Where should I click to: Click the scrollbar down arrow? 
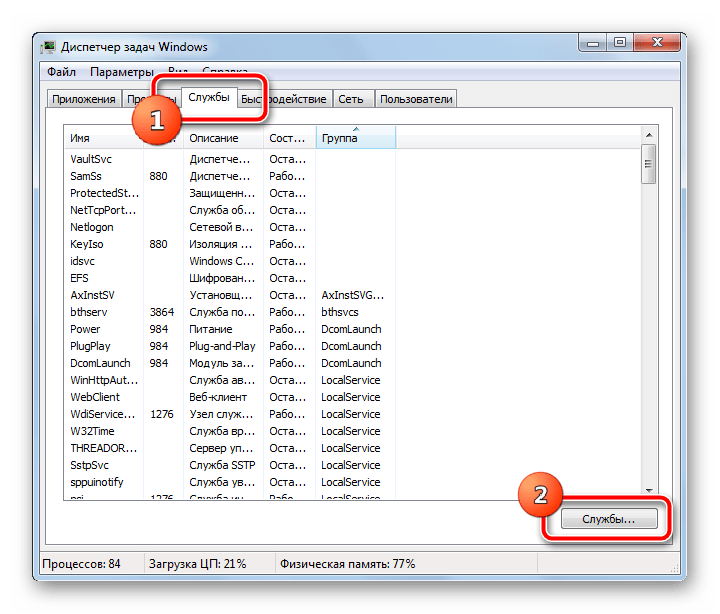(649, 491)
